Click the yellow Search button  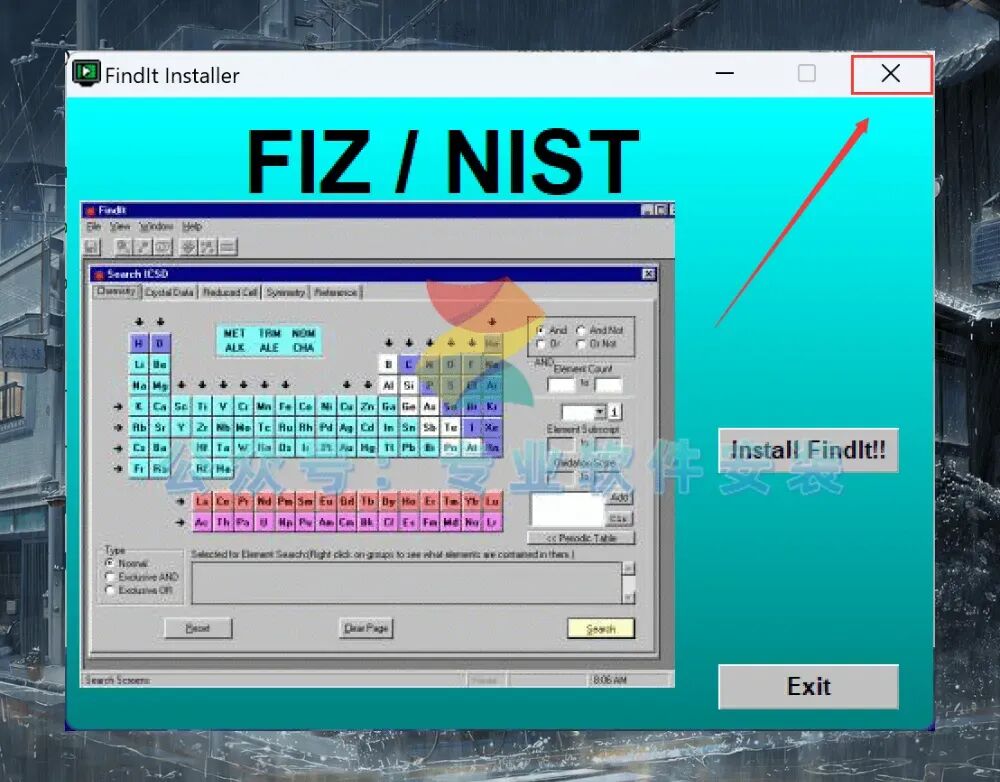pos(601,628)
